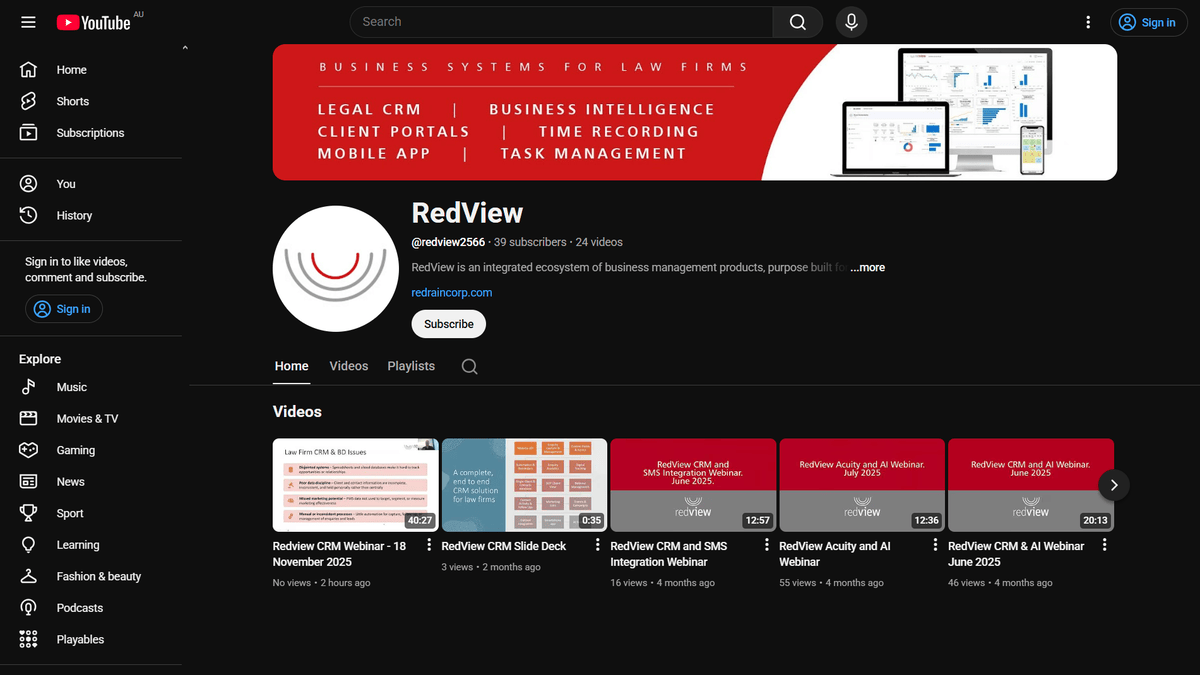Play the RedView CRM and SMS Integration Webinar thumbnail

point(693,484)
